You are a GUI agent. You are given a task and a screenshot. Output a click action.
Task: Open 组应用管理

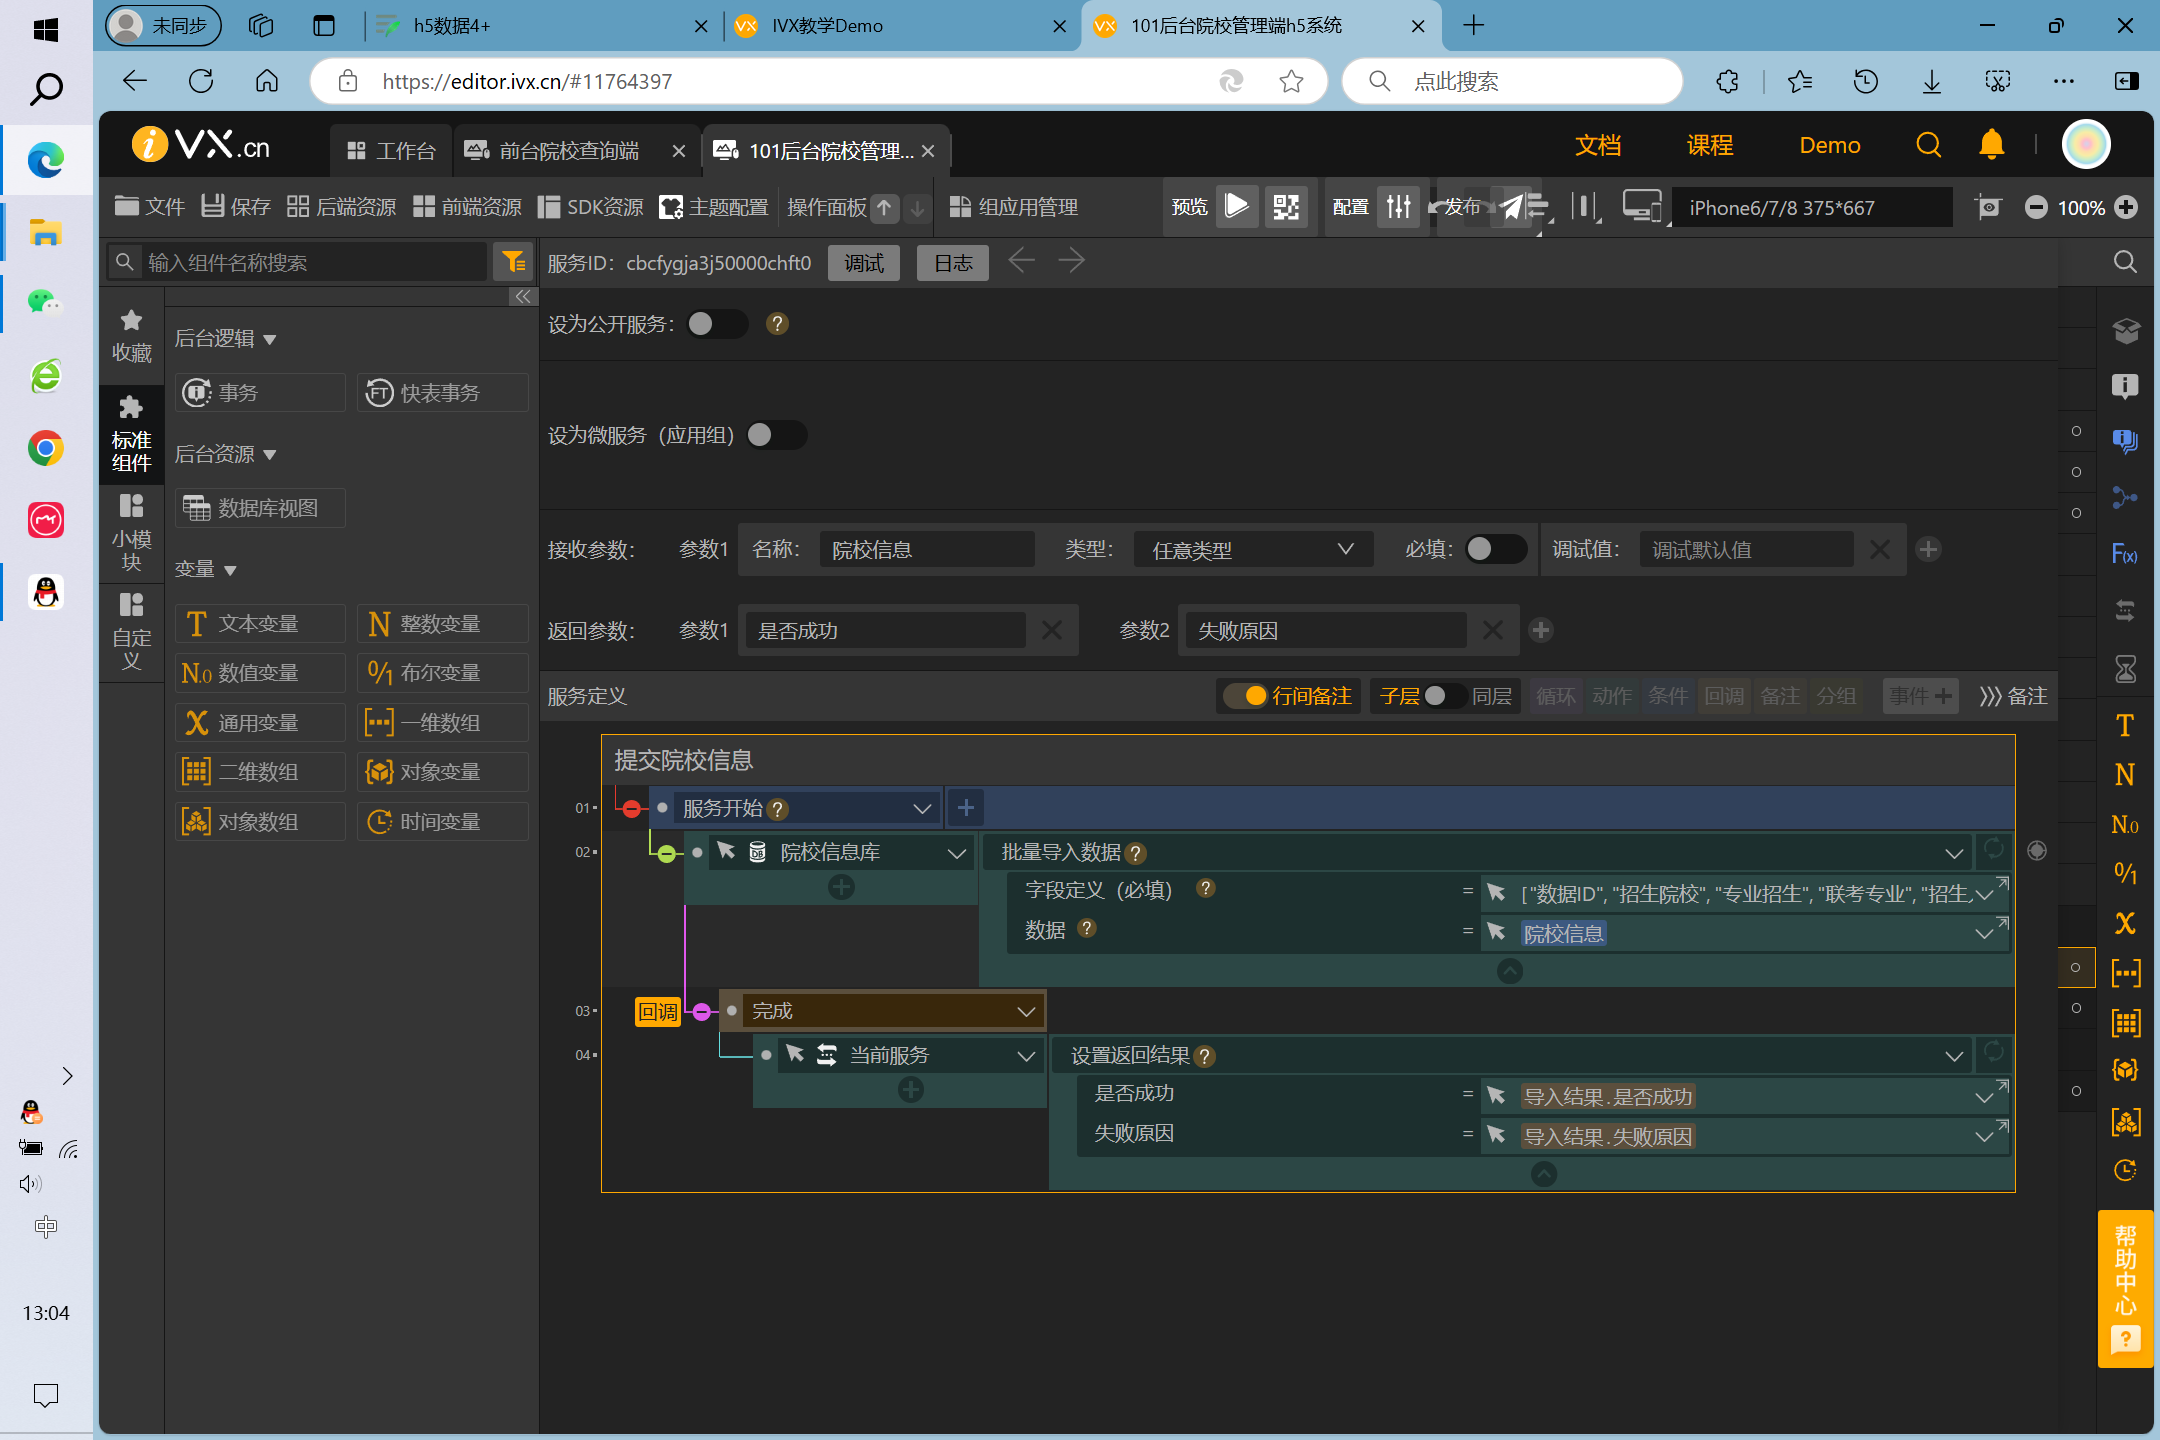tap(1013, 207)
